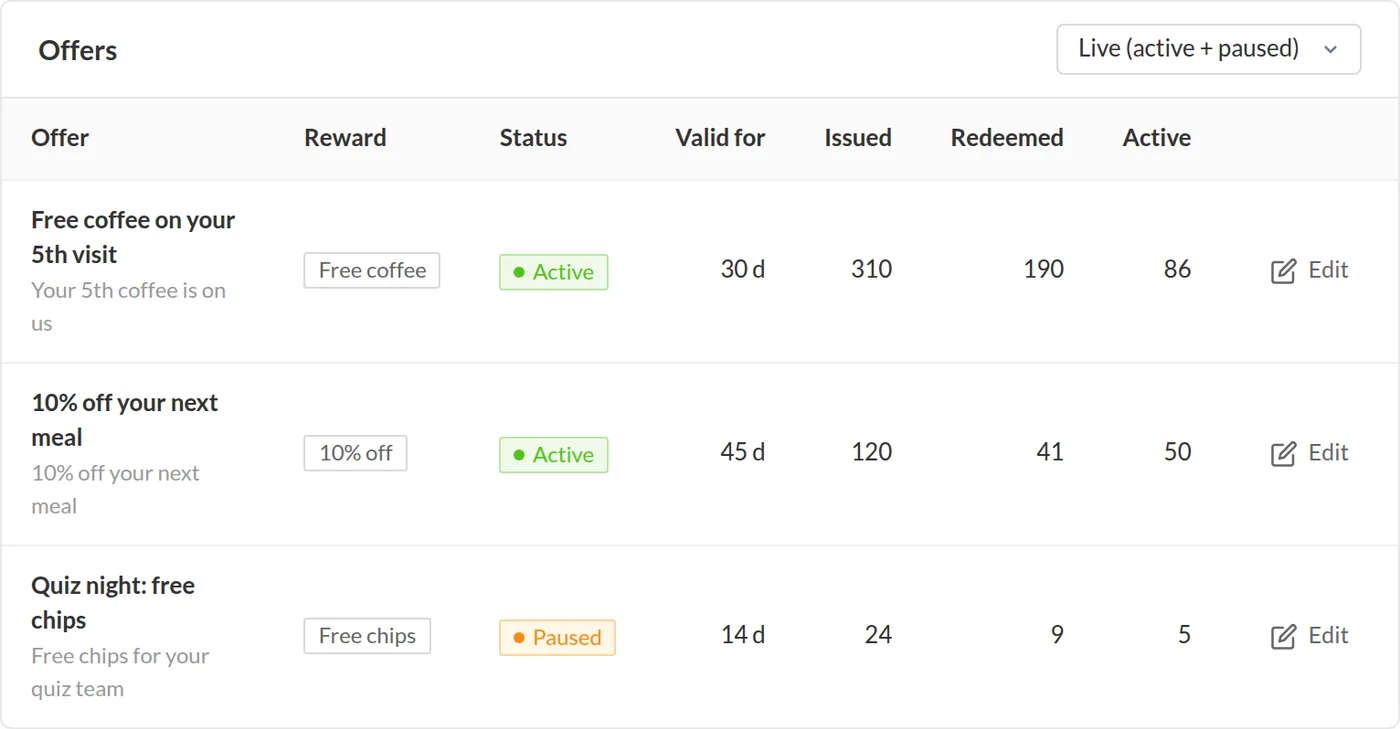This screenshot has width=1400, height=729.
Task: Sort by the Redeemed column header
Action: [x=1007, y=138]
